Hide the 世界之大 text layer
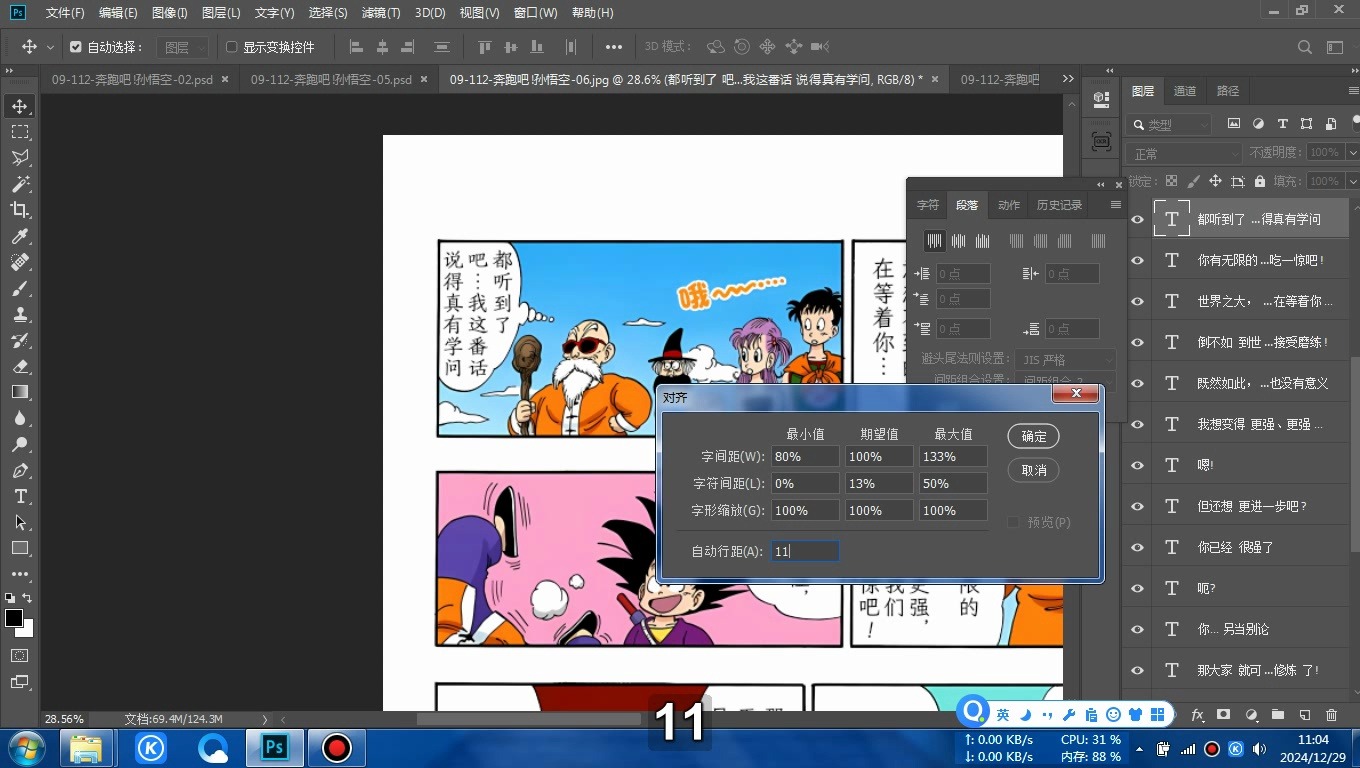This screenshot has width=1360, height=768. pos(1137,301)
